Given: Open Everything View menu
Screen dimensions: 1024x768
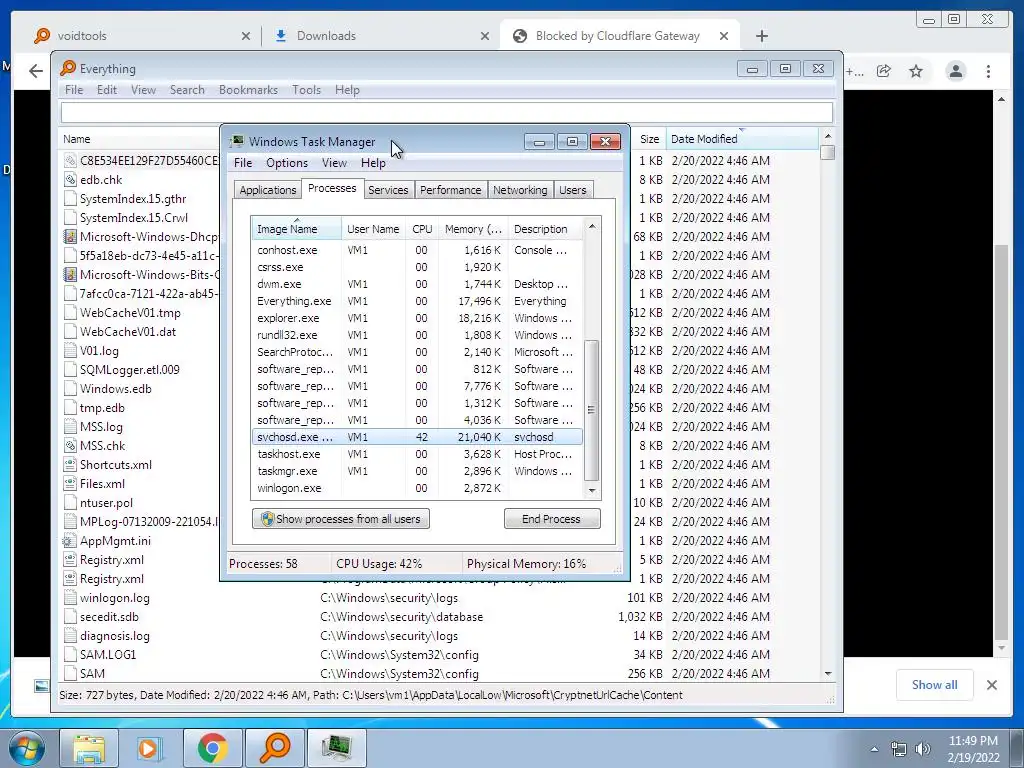Looking at the screenshot, I should pyautogui.click(x=143, y=89).
